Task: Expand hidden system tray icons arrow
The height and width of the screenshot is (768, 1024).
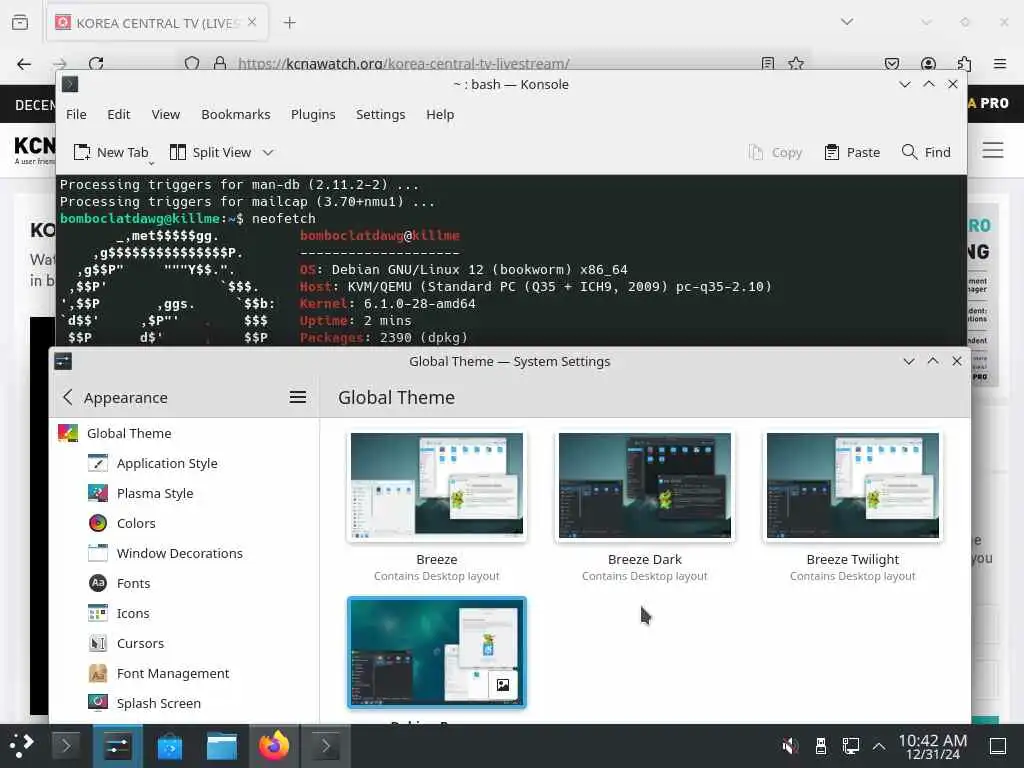Action: coord(879,746)
